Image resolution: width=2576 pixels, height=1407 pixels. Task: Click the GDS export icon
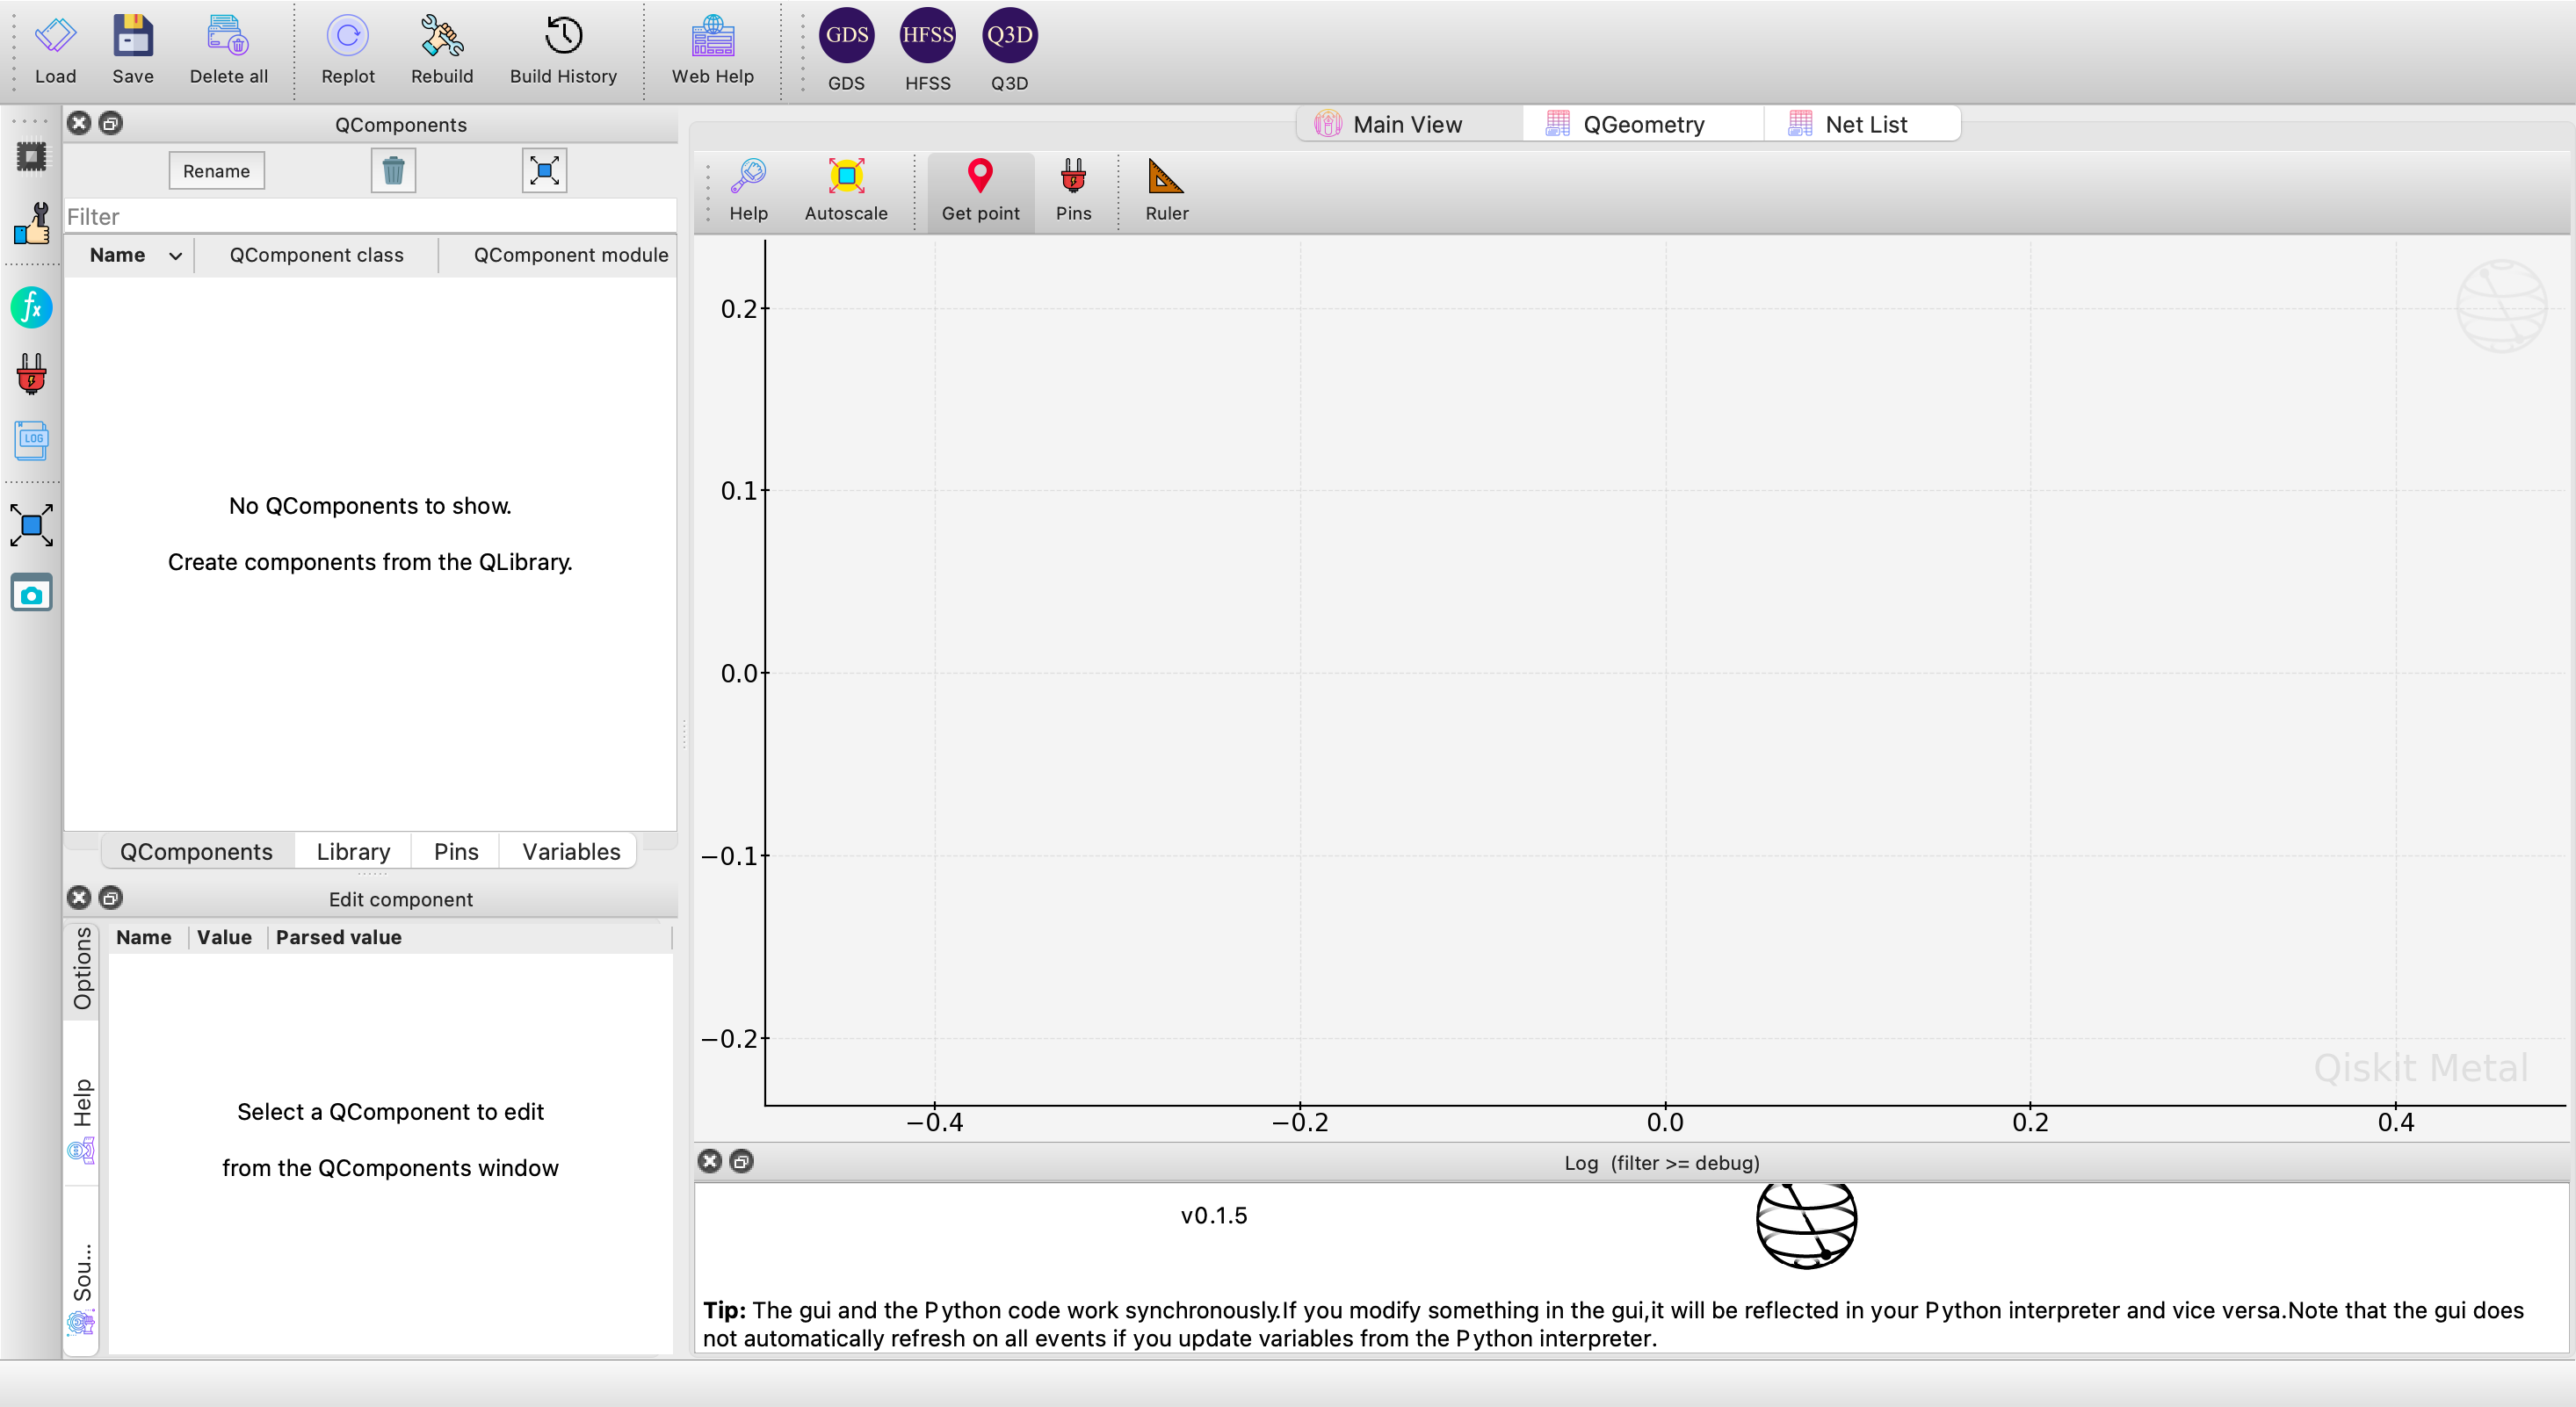coord(846,36)
